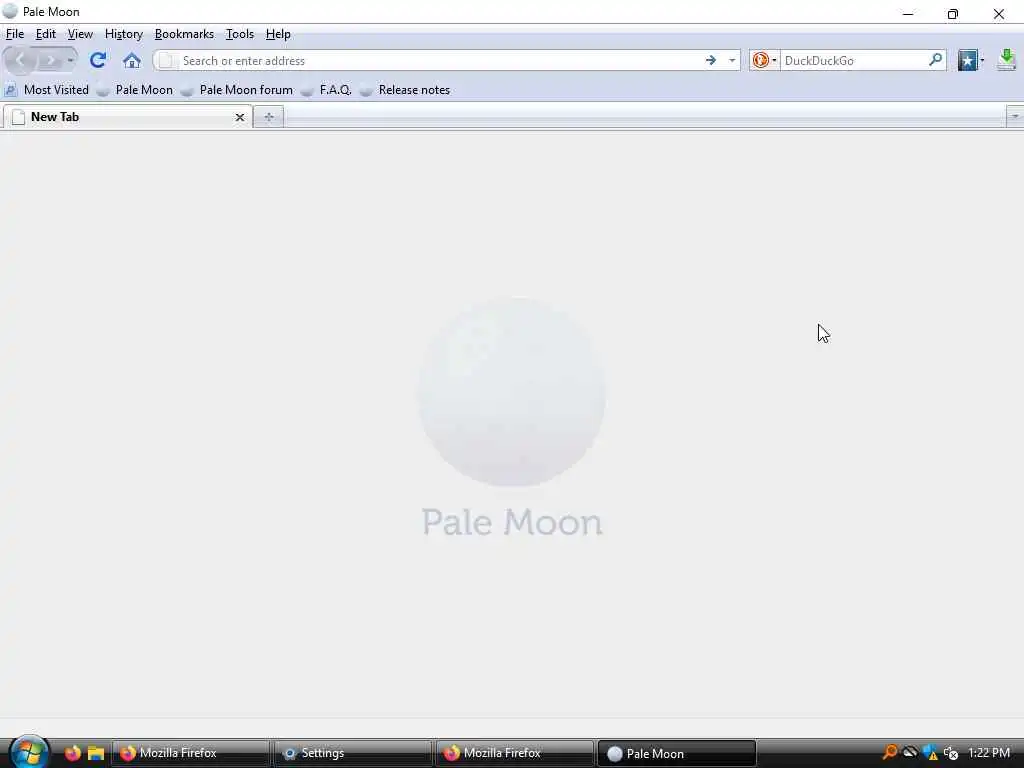Select the New Tab tab
Screen dimensions: 1024x768
127,117
